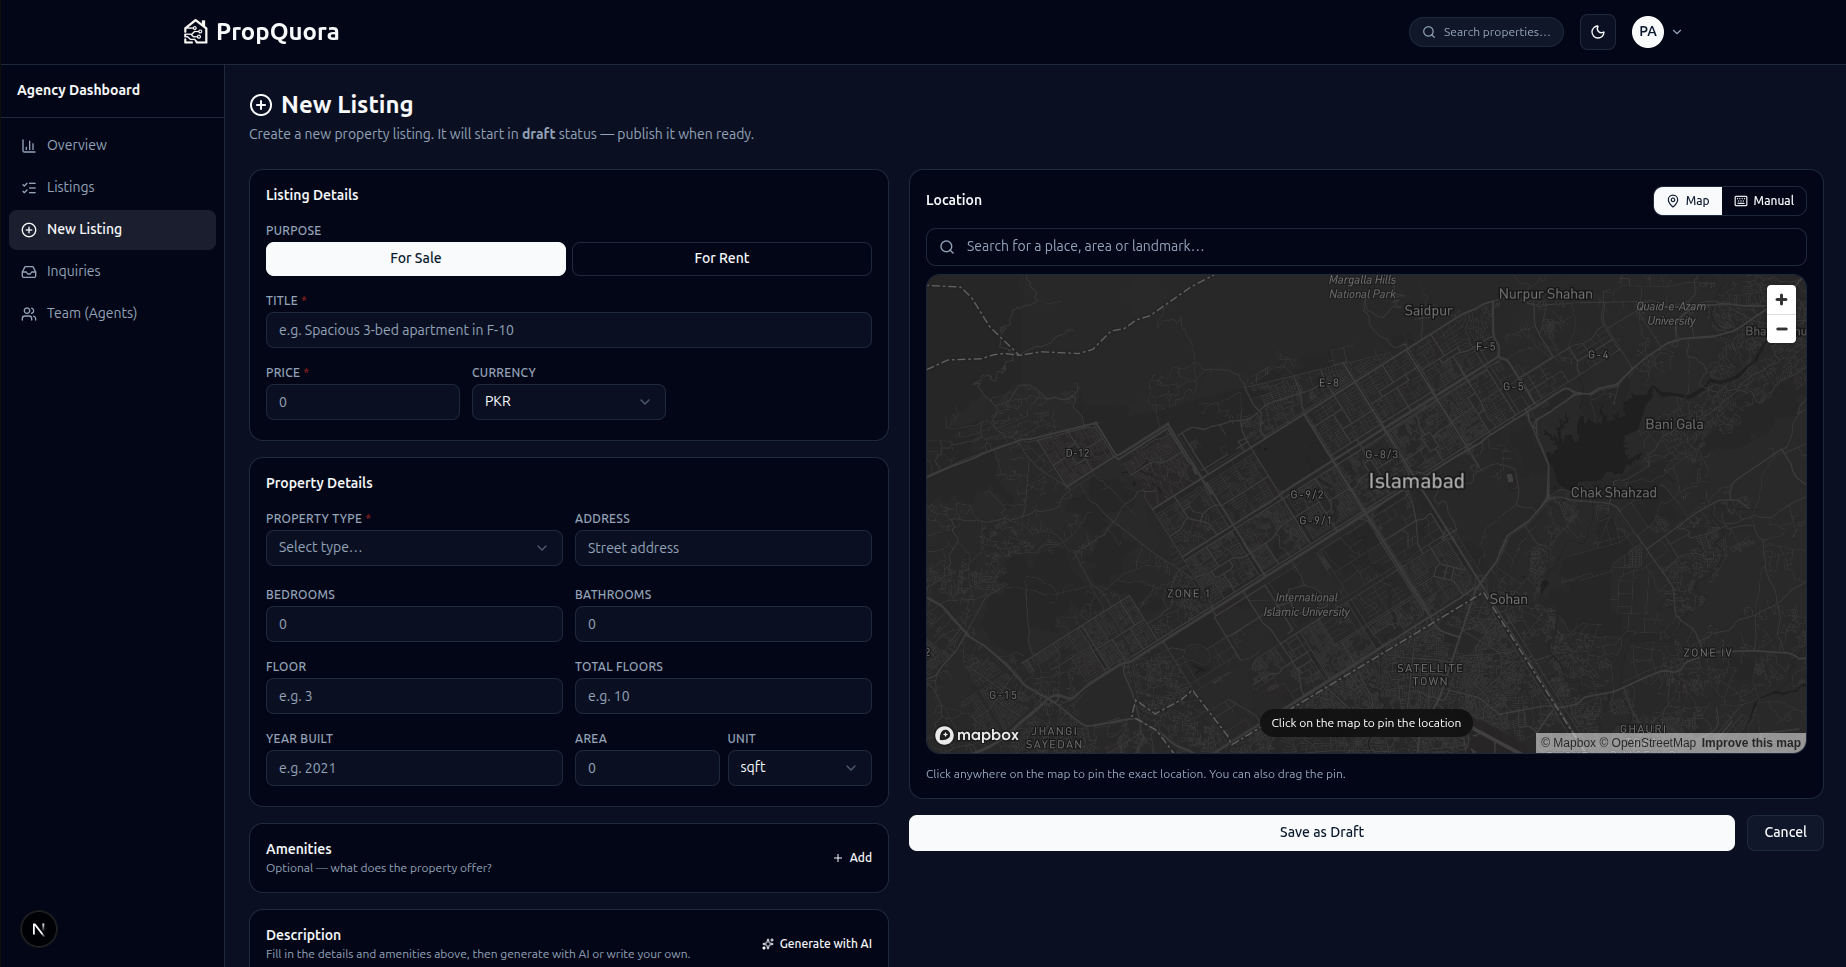Open the PA avatar account menu
1846x967 pixels.
tap(1648, 32)
